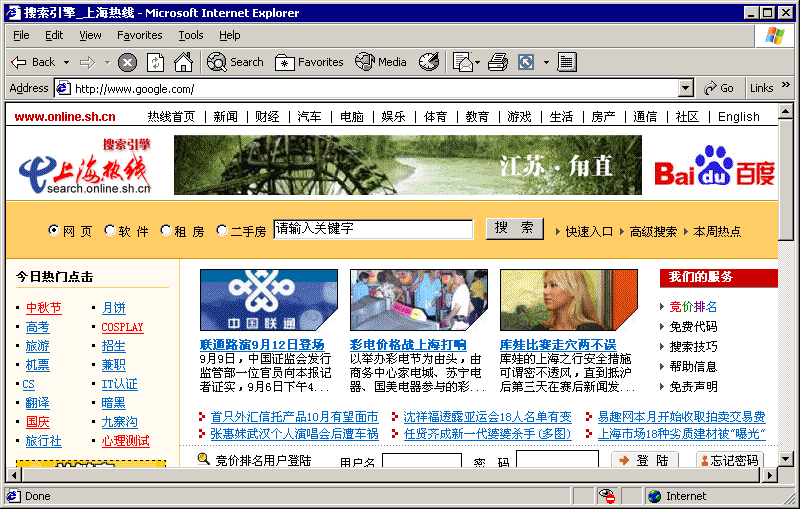The height and width of the screenshot is (509, 800).
Task: Open the File menu
Action: tap(21, 35)
